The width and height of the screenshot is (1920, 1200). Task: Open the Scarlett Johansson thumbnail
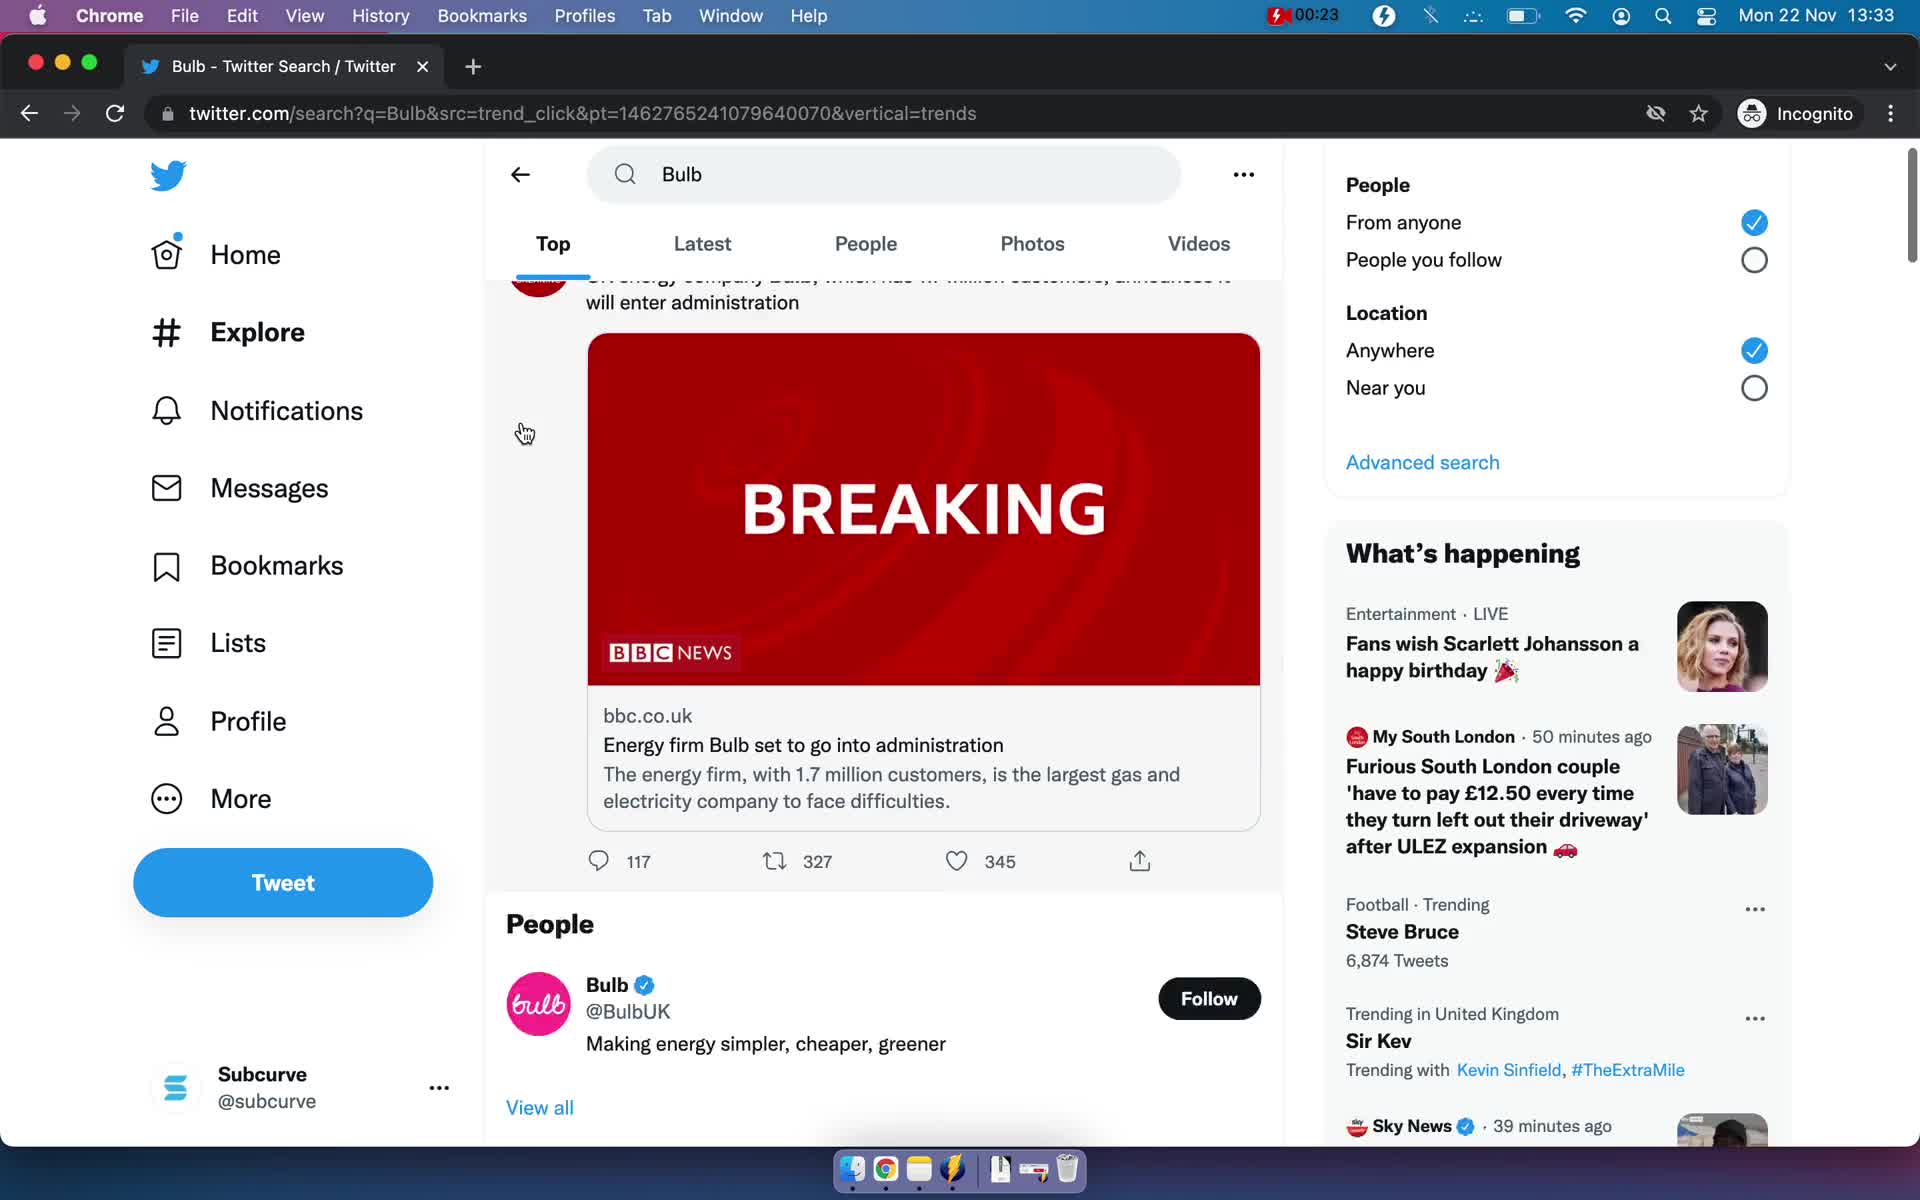(1722, 646)
